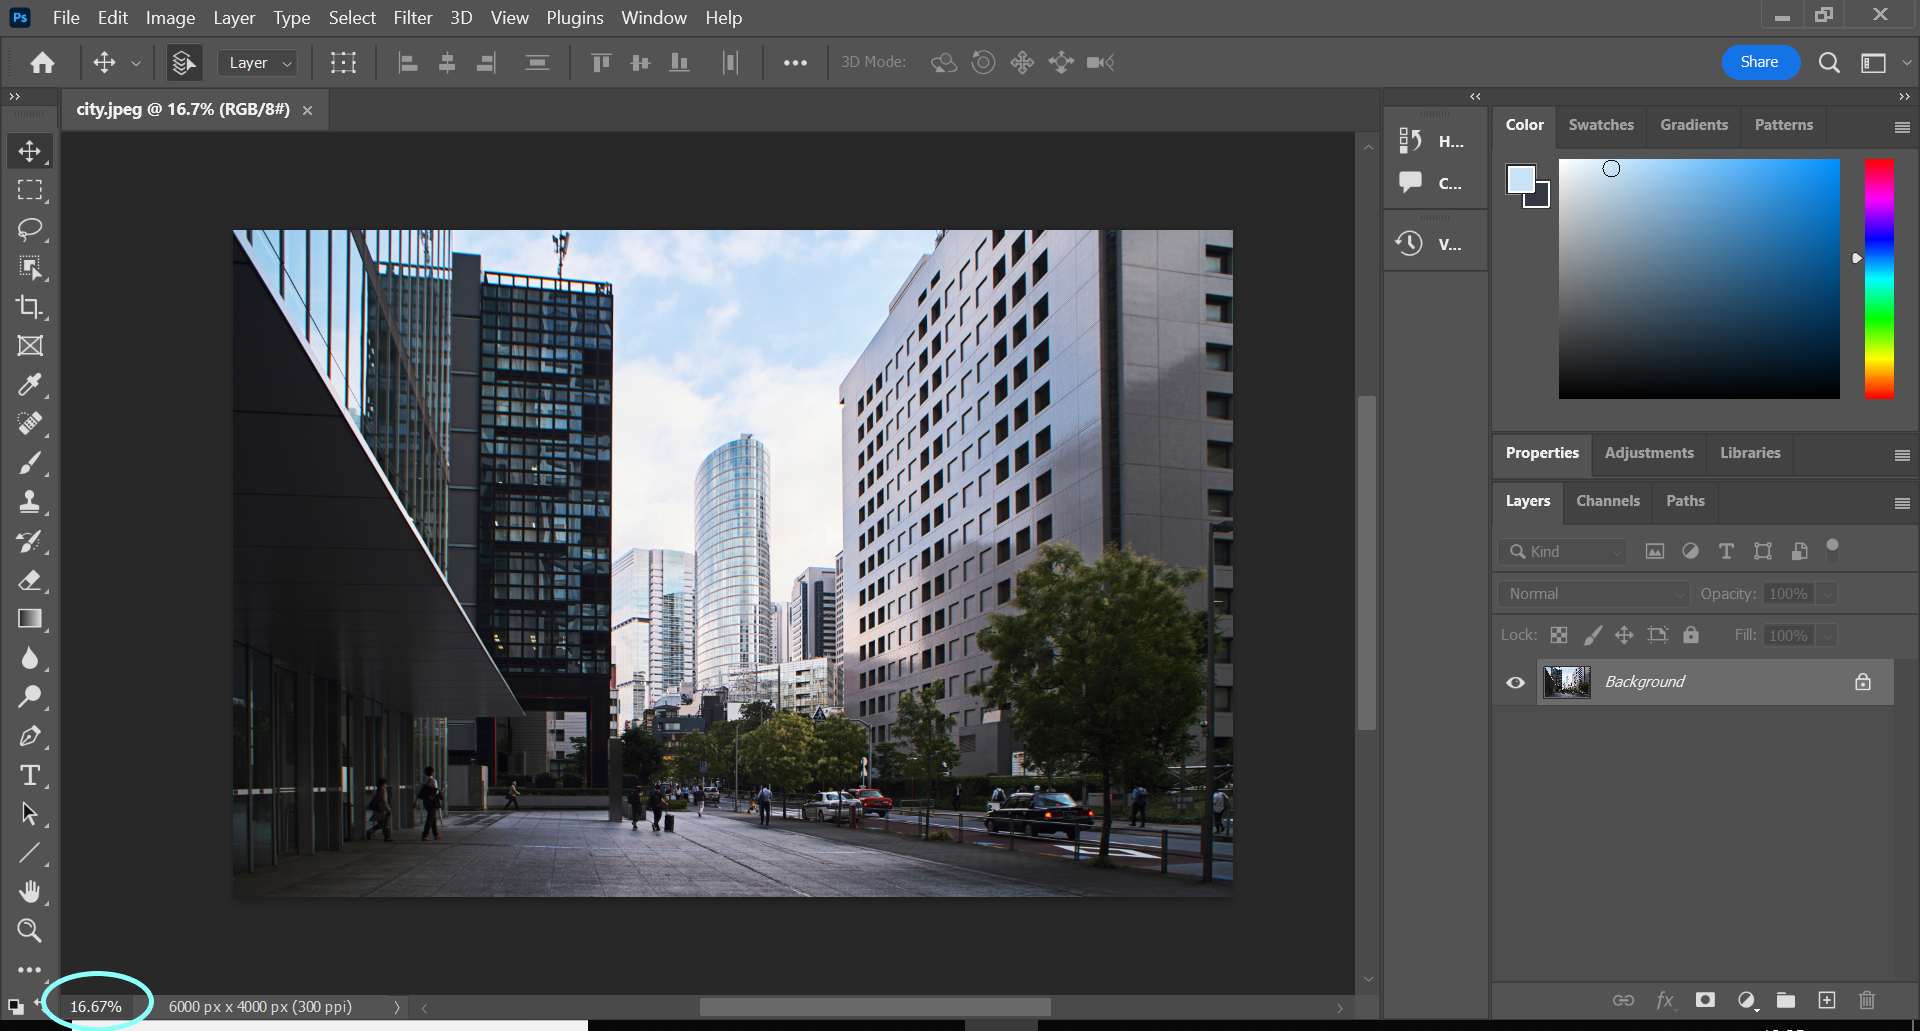The width and height of the screenshot is (1920, 1031).
Task: Click the Share button
Action: (x=1760, y=62)
